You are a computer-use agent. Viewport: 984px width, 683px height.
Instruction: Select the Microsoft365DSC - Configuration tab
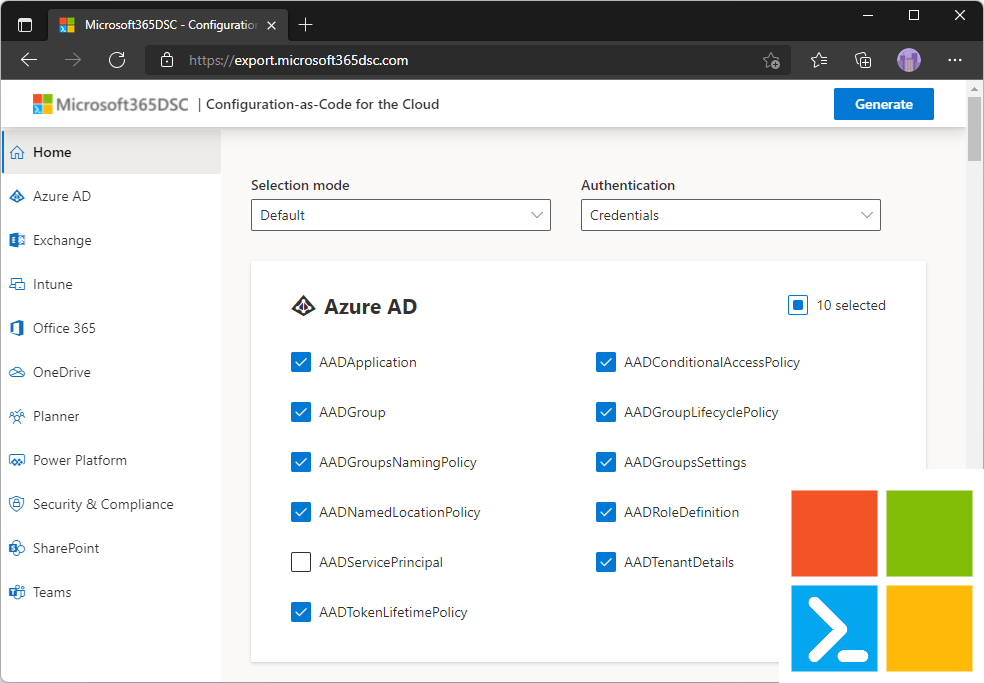(168, 25)
